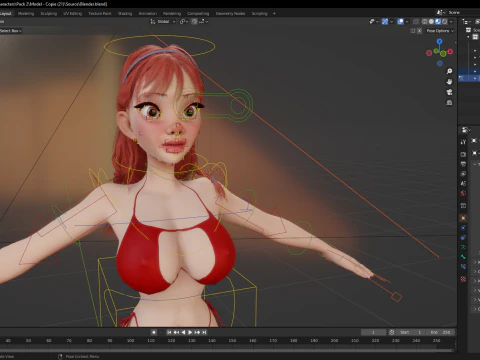Open the Render properties tab
The image size is (480, 360).
463,155
